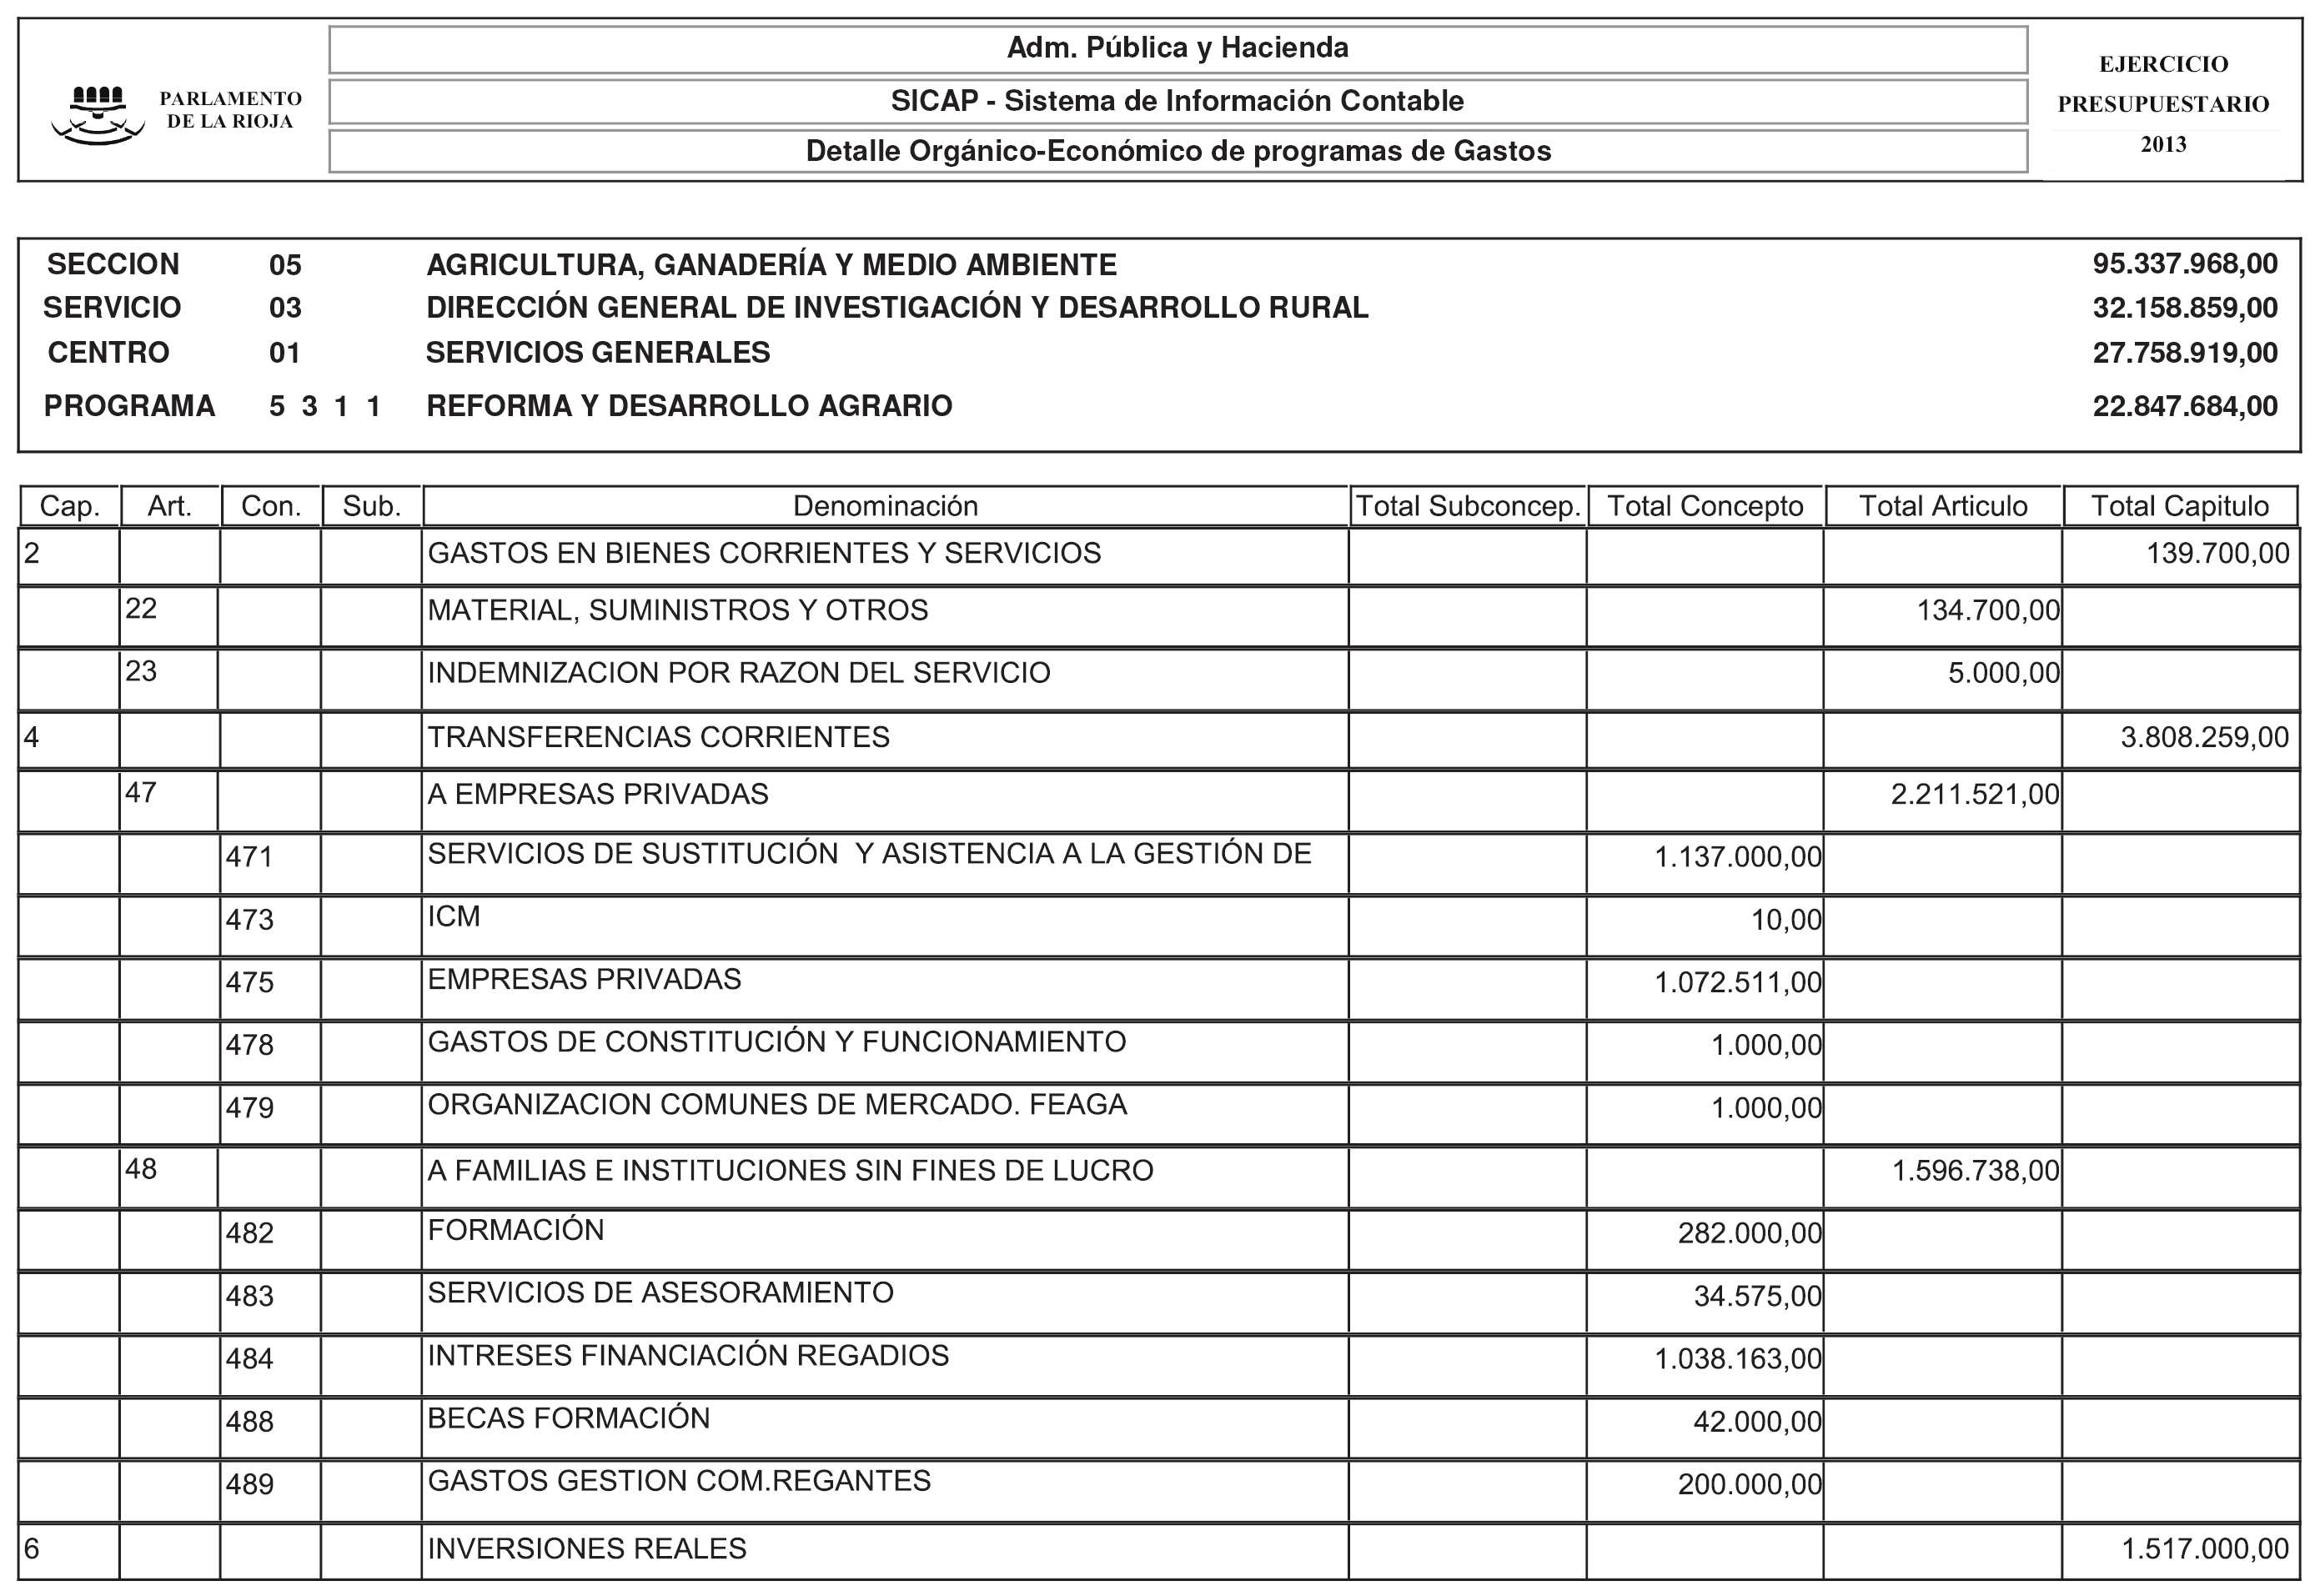Click concept total 10,00

(x=1786, y=920)
